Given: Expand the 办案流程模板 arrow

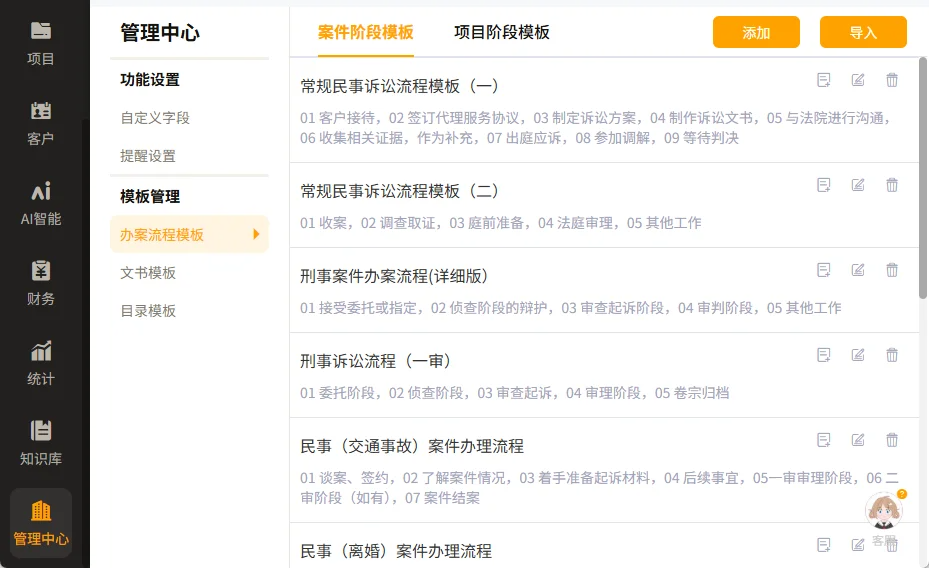Looking at the screenshot, I should pos(256,234).
